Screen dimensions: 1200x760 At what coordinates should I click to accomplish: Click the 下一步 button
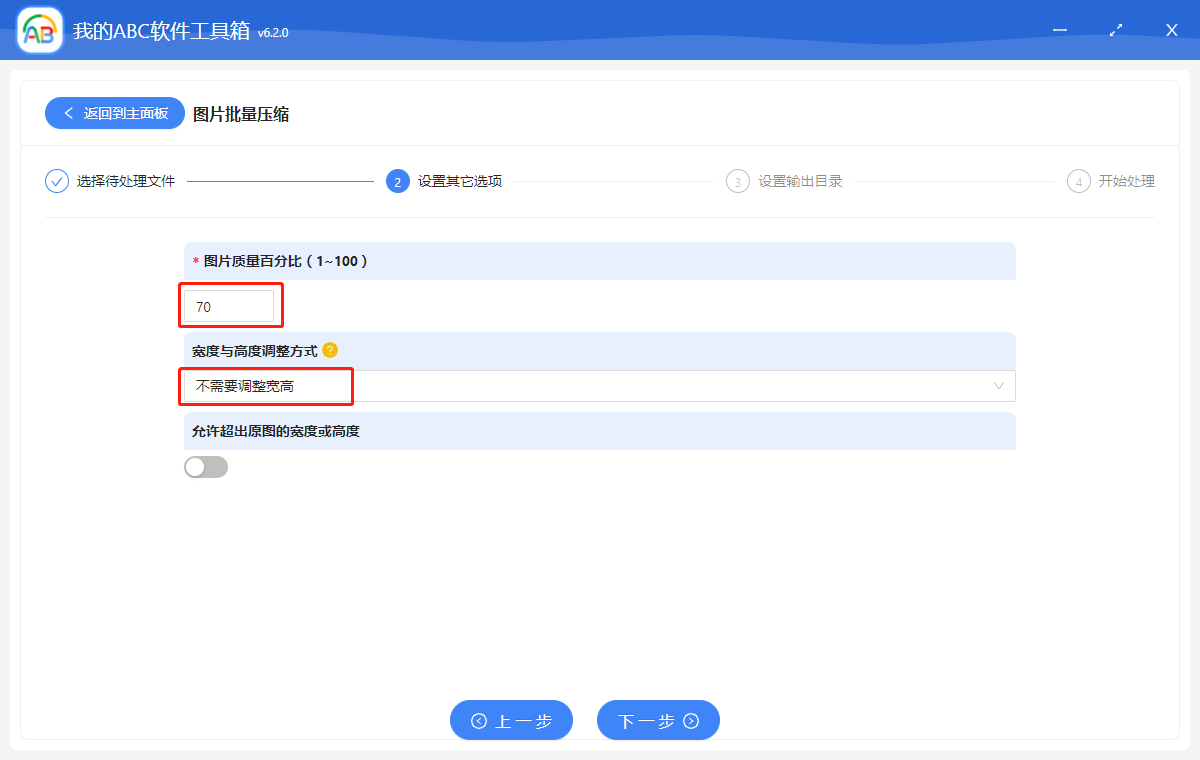pyautogui.click(x=658, y=720)
